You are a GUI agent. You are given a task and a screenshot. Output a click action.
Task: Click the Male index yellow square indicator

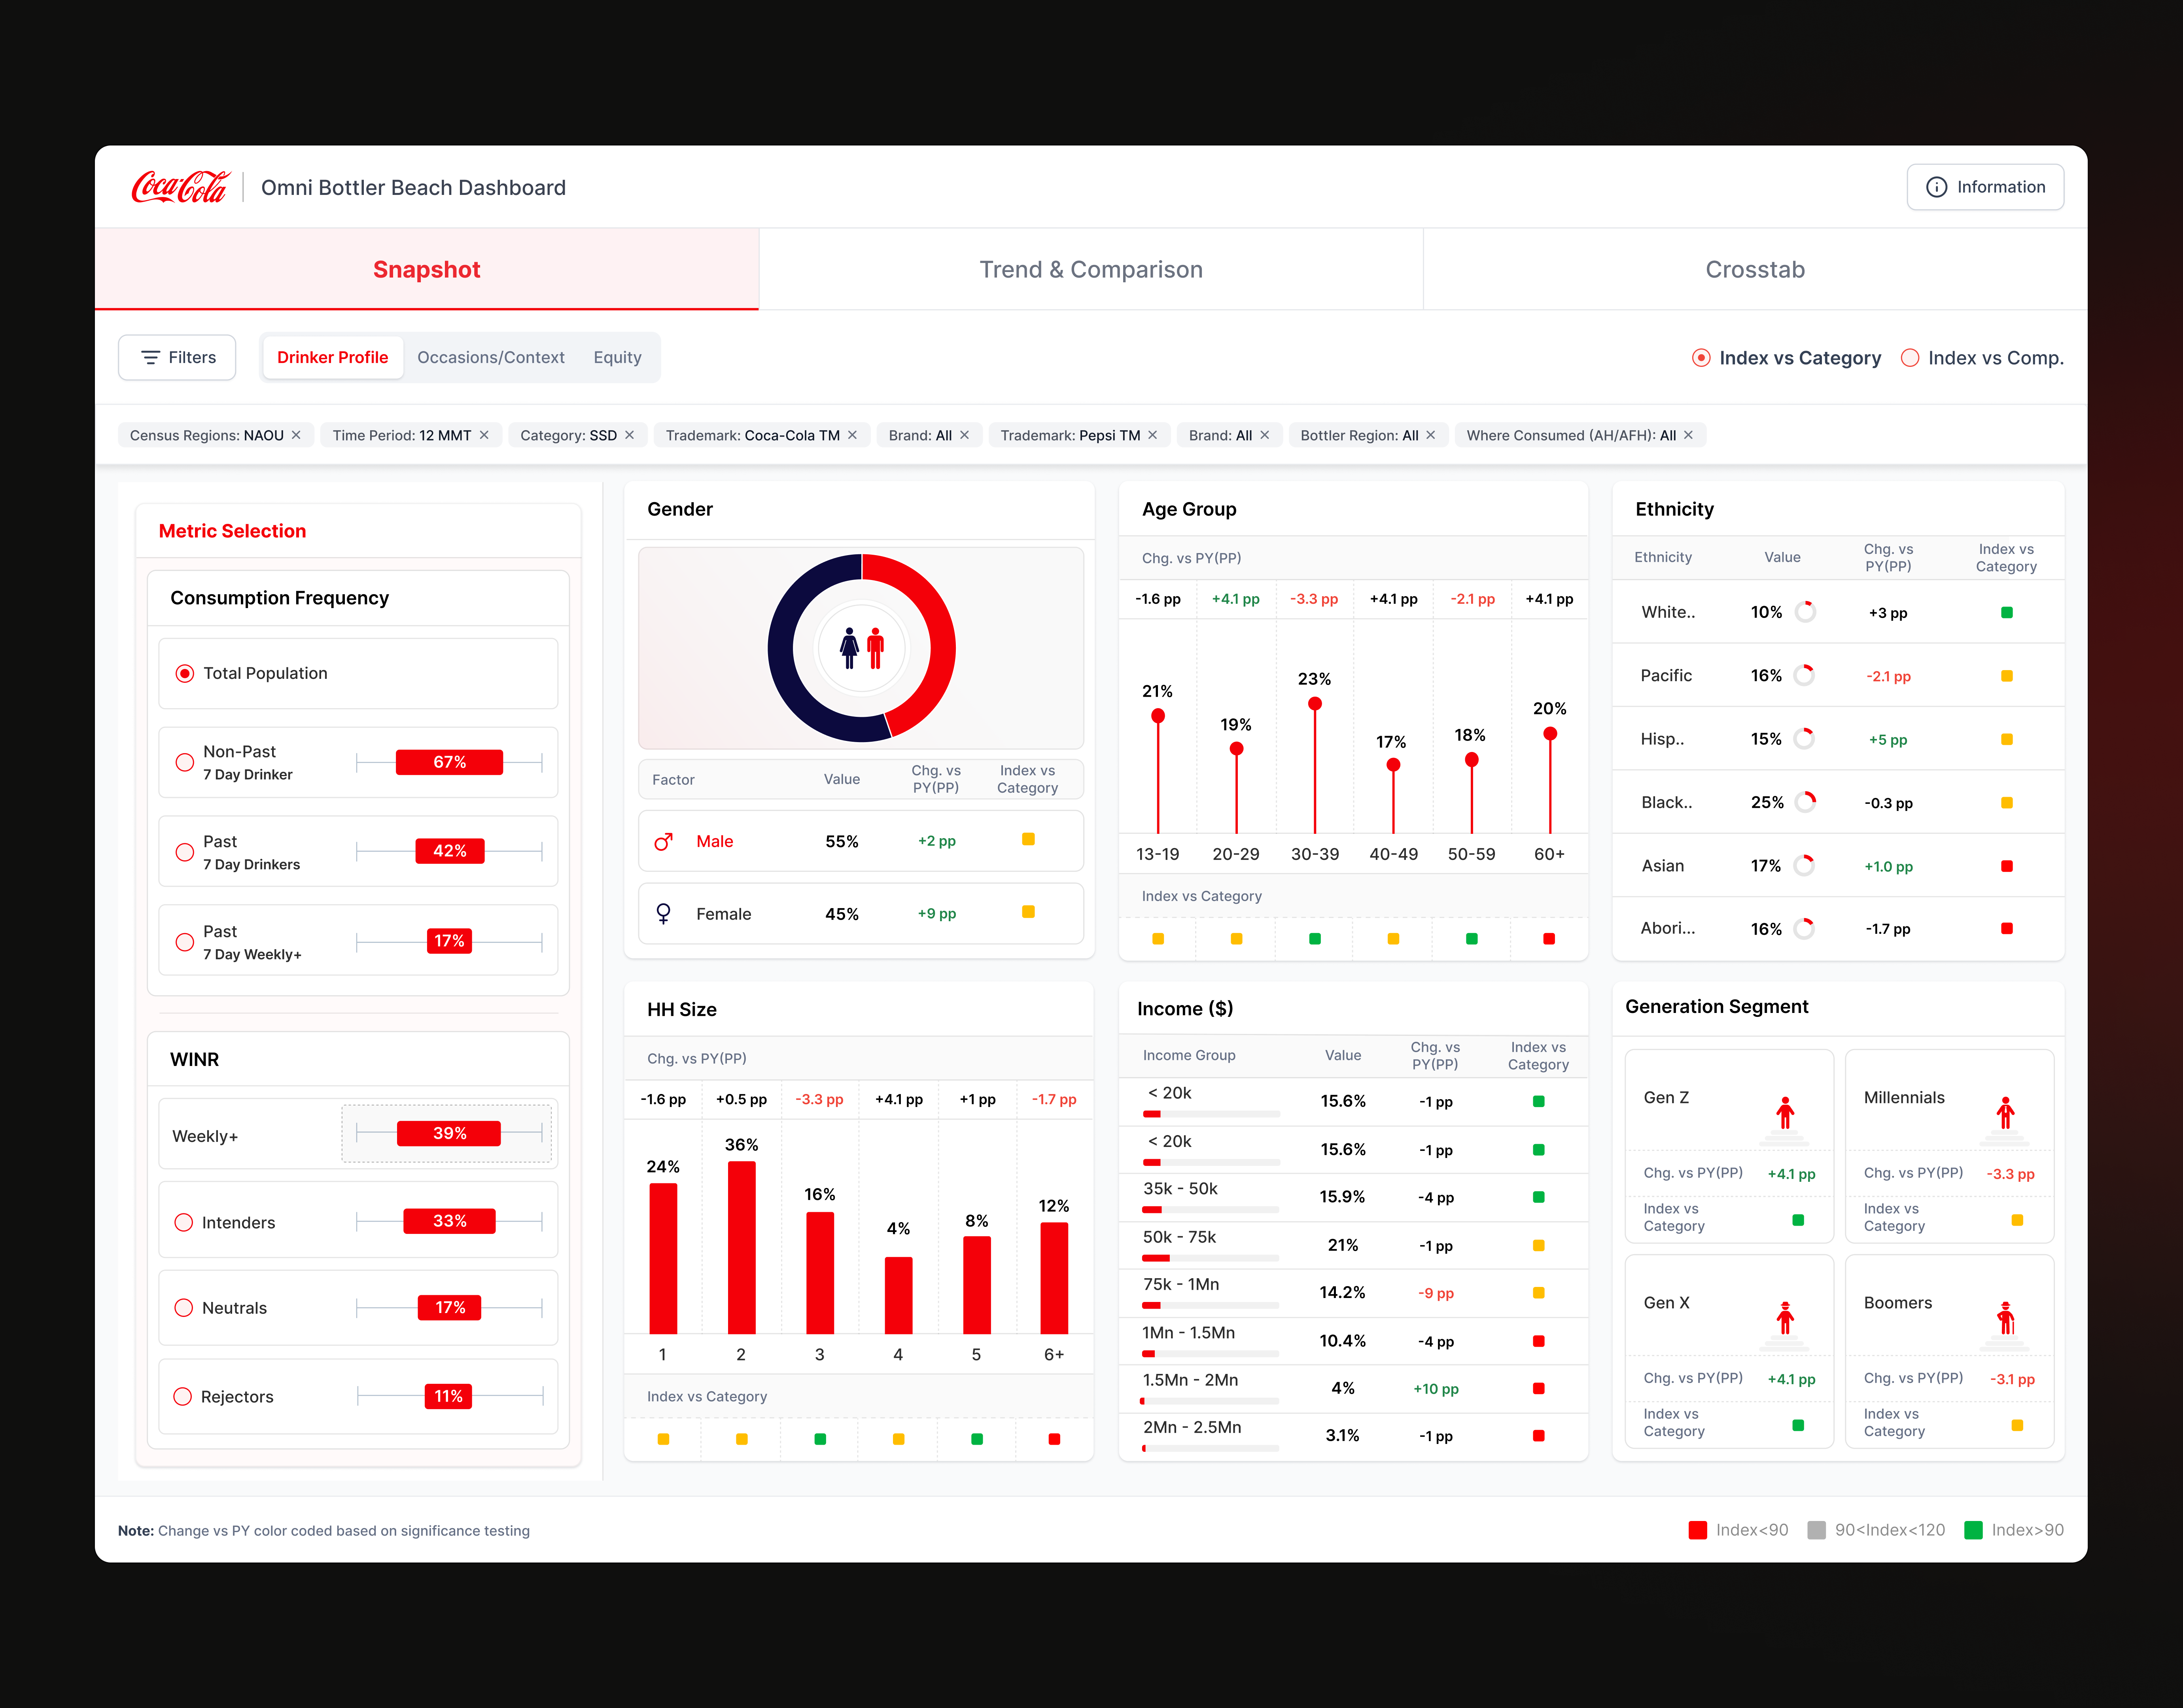(x=1028, y=839)
